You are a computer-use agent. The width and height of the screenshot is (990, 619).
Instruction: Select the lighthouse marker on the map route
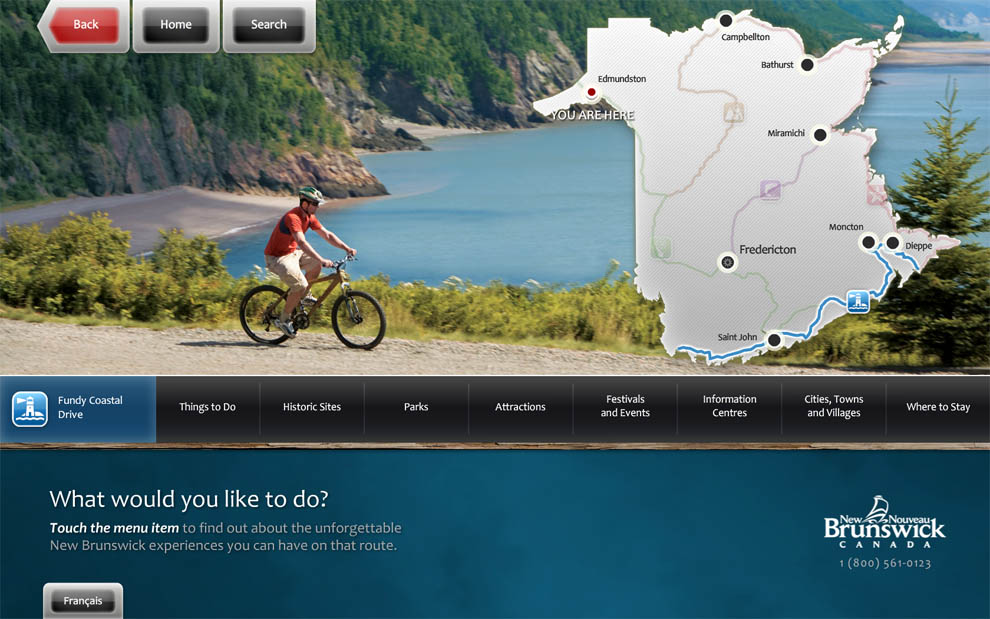(x=857, y=301)
